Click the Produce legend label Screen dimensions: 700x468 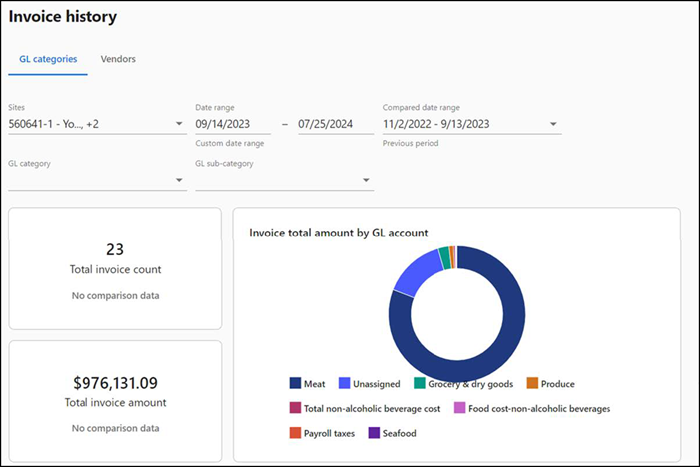(x=558, y=384)
